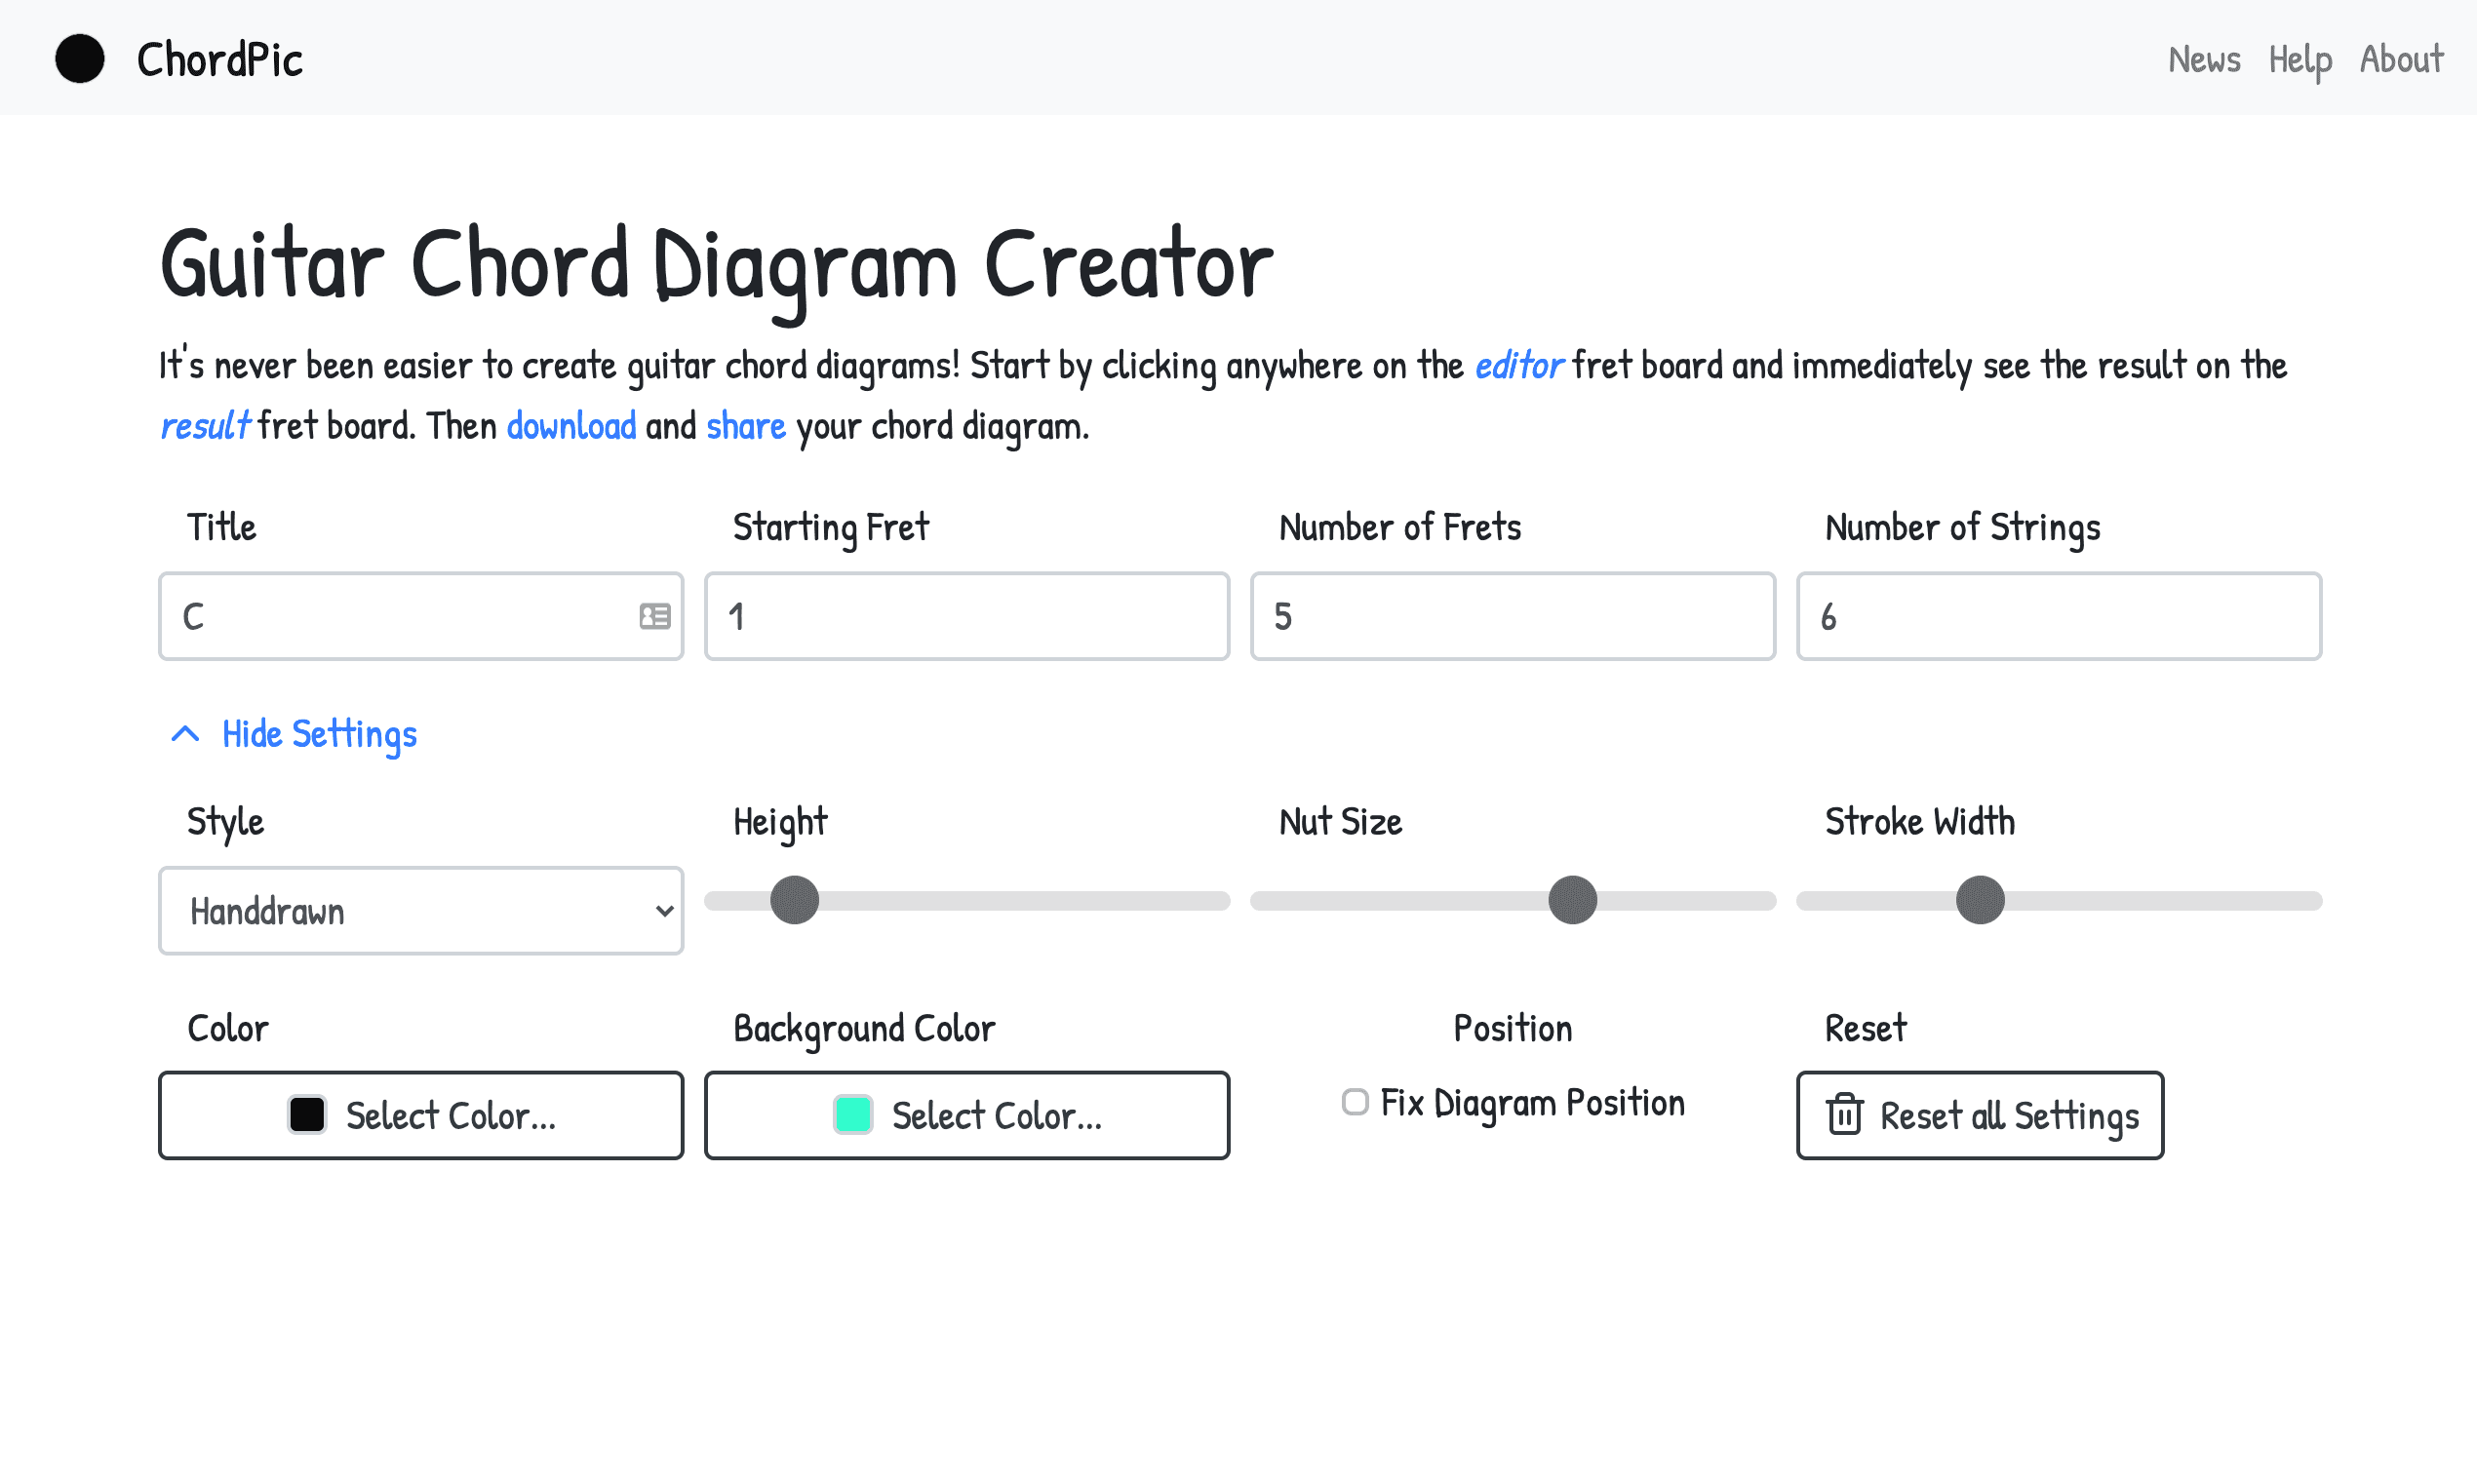Image resolution: width=2477 pixels, height=1484 pixels.
Task: Click the Nut Size slider handle
Action: click(1572, 900)
